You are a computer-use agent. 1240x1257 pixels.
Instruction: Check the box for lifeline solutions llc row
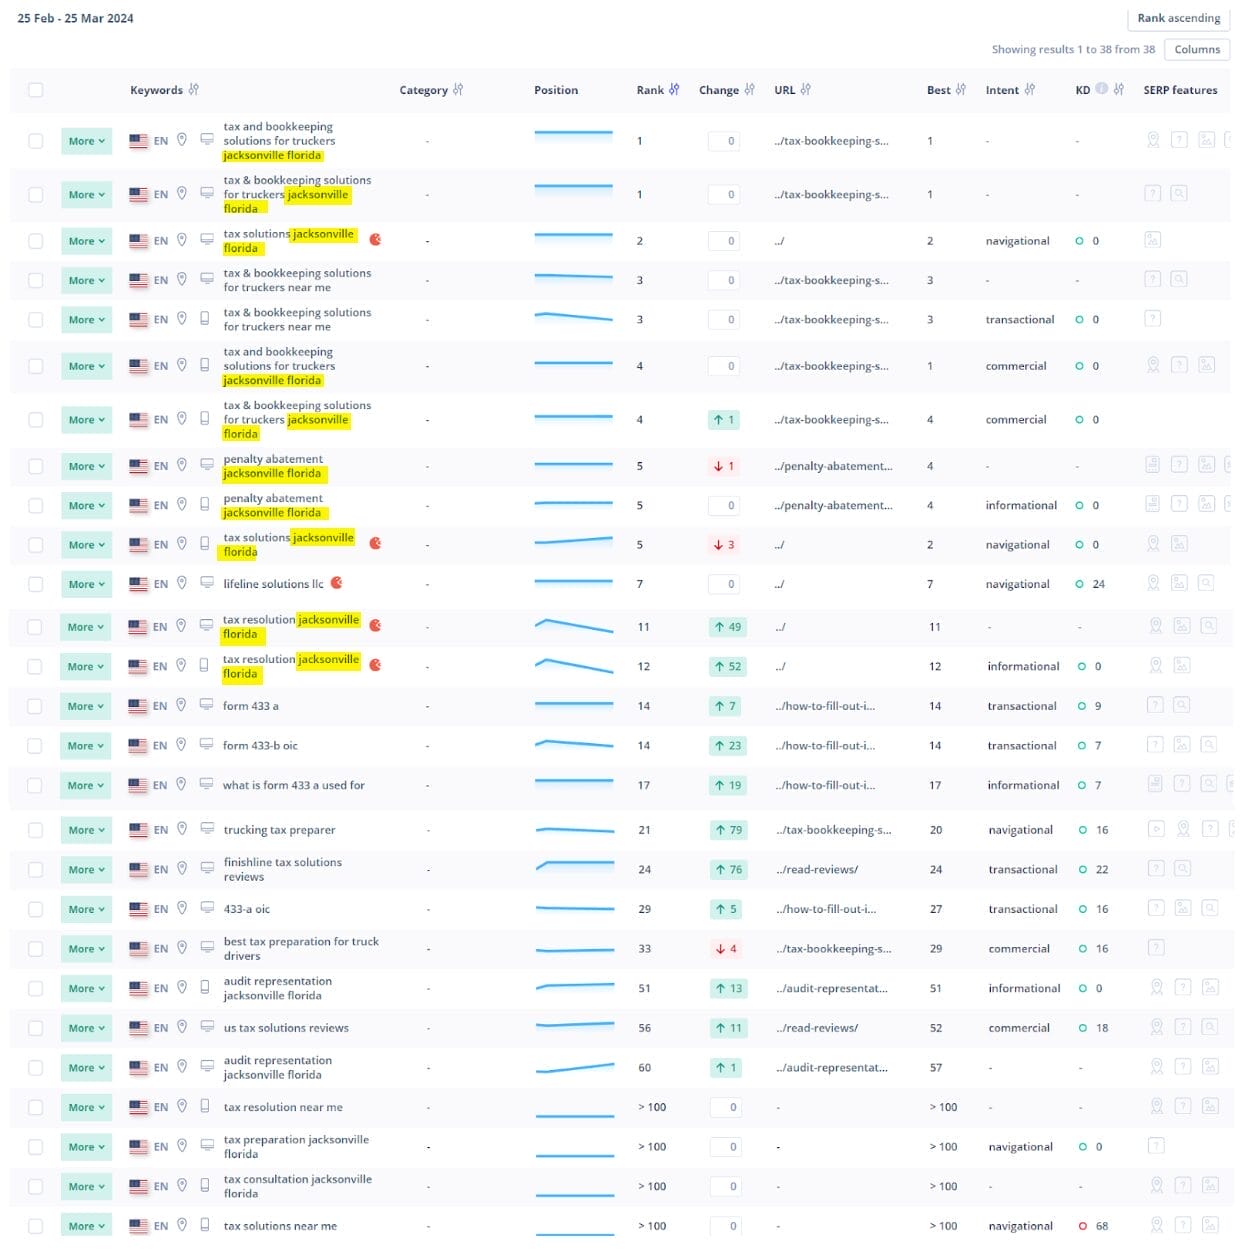[x=36, y=584]
